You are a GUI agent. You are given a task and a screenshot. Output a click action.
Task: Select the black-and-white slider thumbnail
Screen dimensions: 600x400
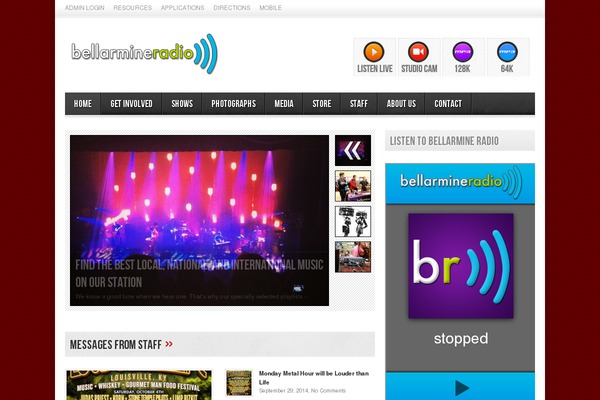point(353,221)
